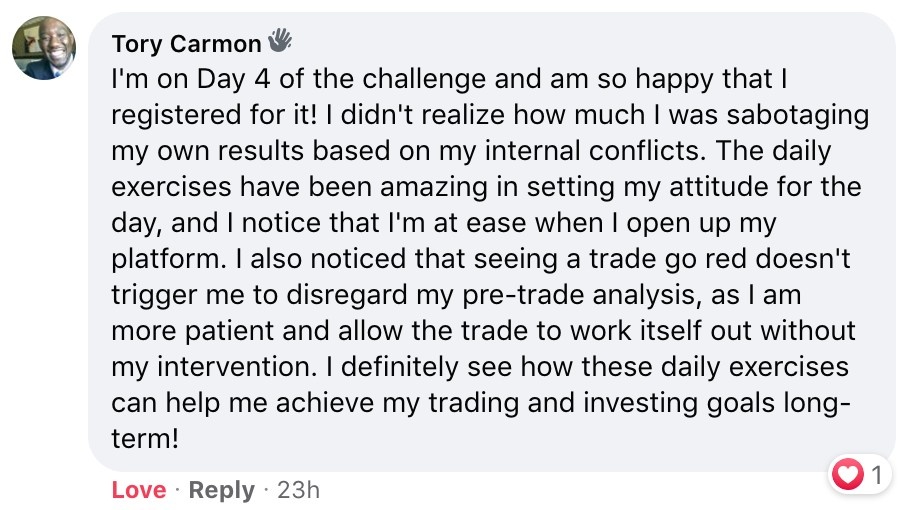Image resolution: width=907 pixels, height=510 pixels.
Task: Click the red heart reaction icon
Action: point(848,475)
